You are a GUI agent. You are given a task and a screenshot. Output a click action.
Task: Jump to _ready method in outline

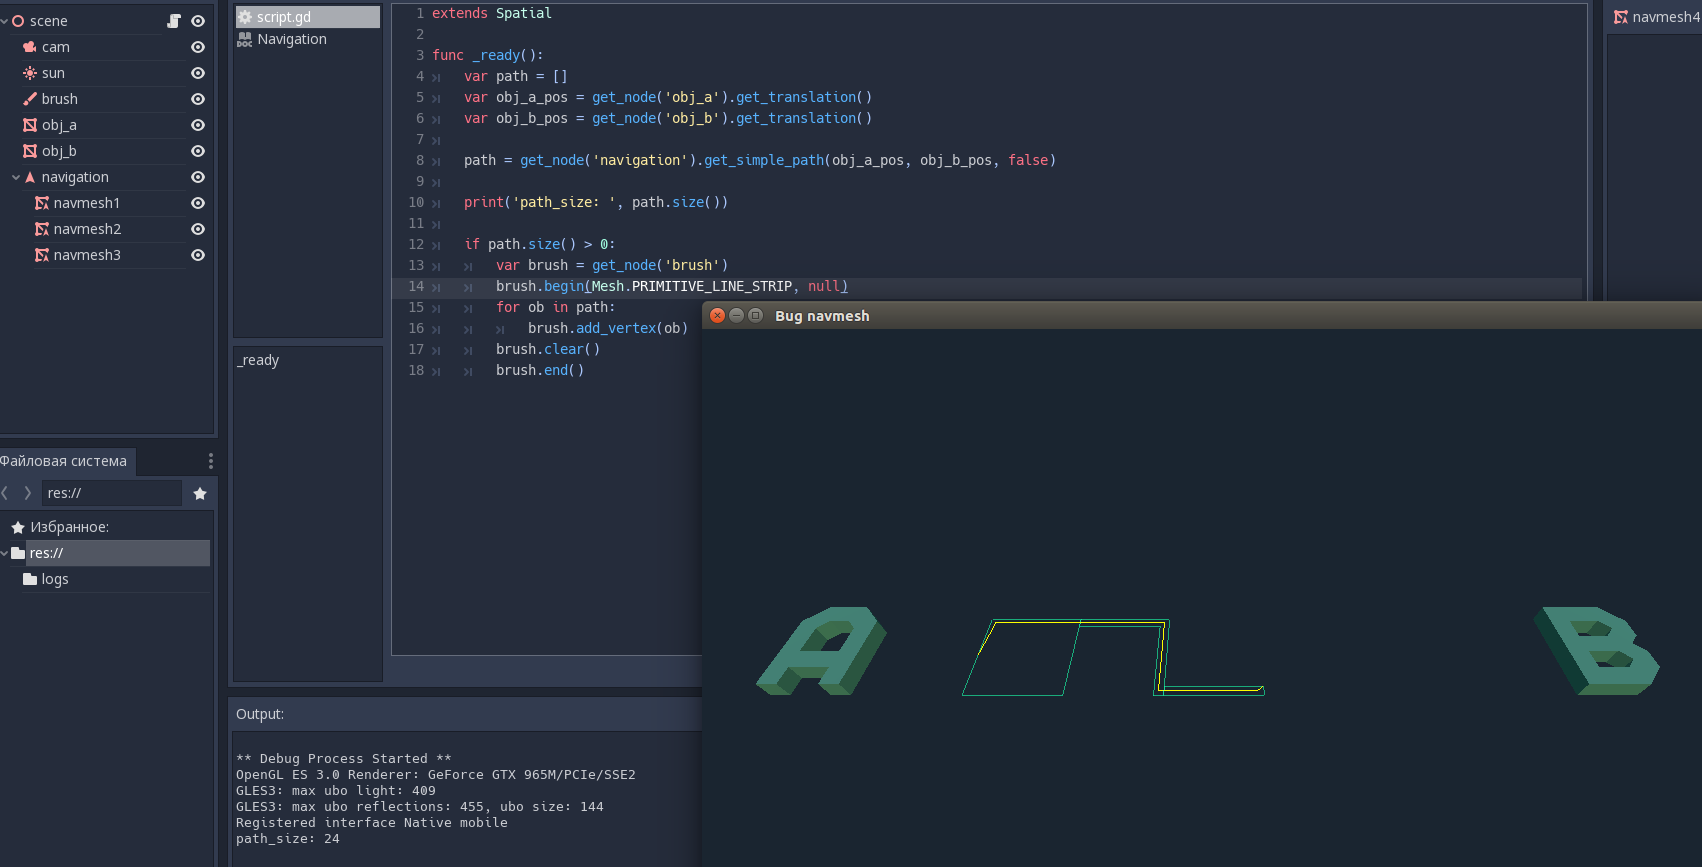pos(258,360)
